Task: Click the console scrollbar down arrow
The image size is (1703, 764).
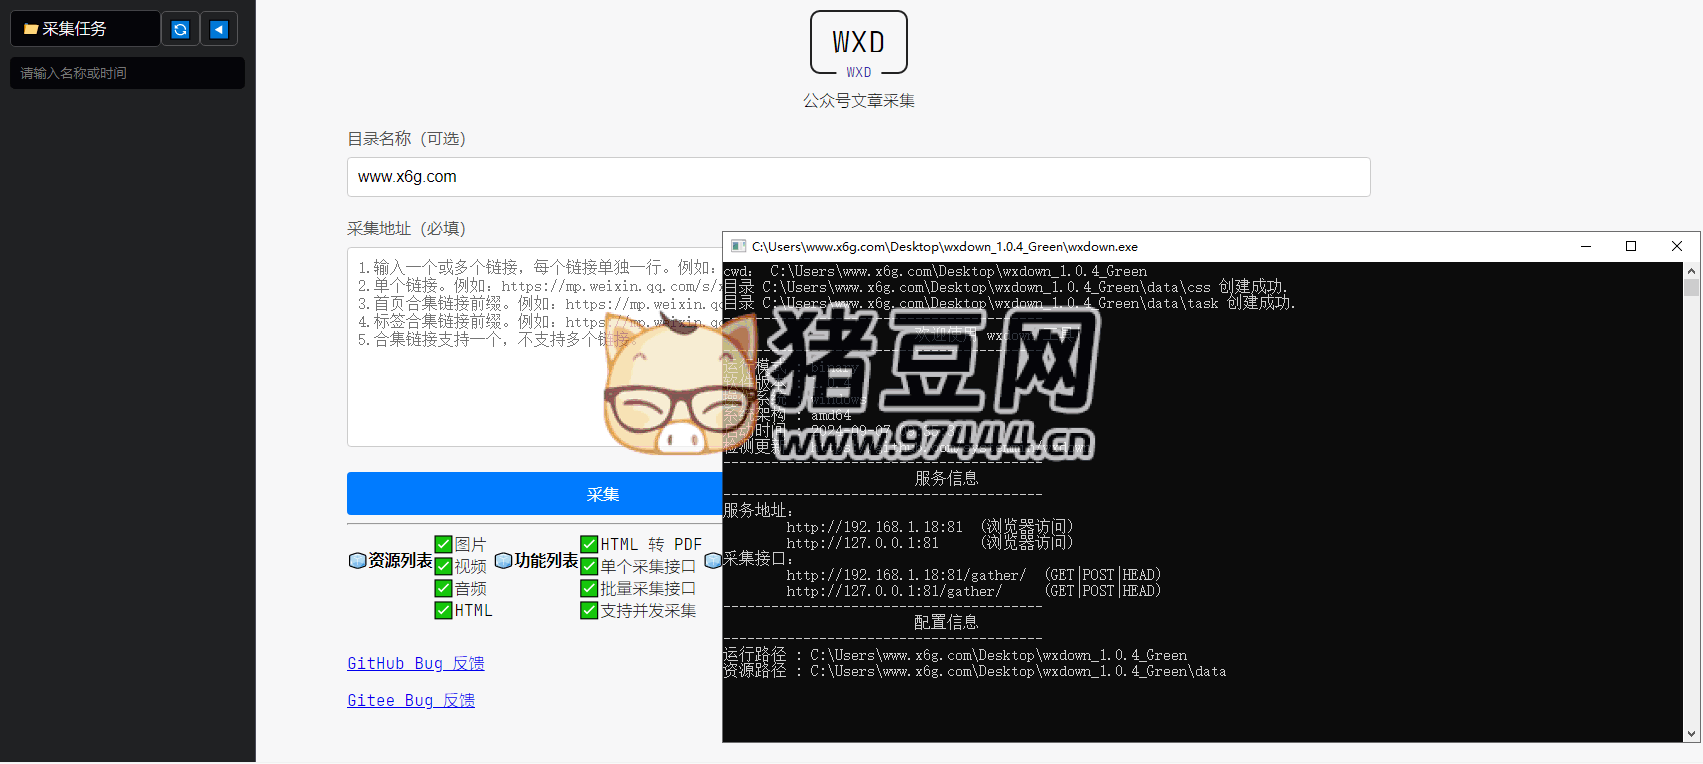Action: (1691, 733)
